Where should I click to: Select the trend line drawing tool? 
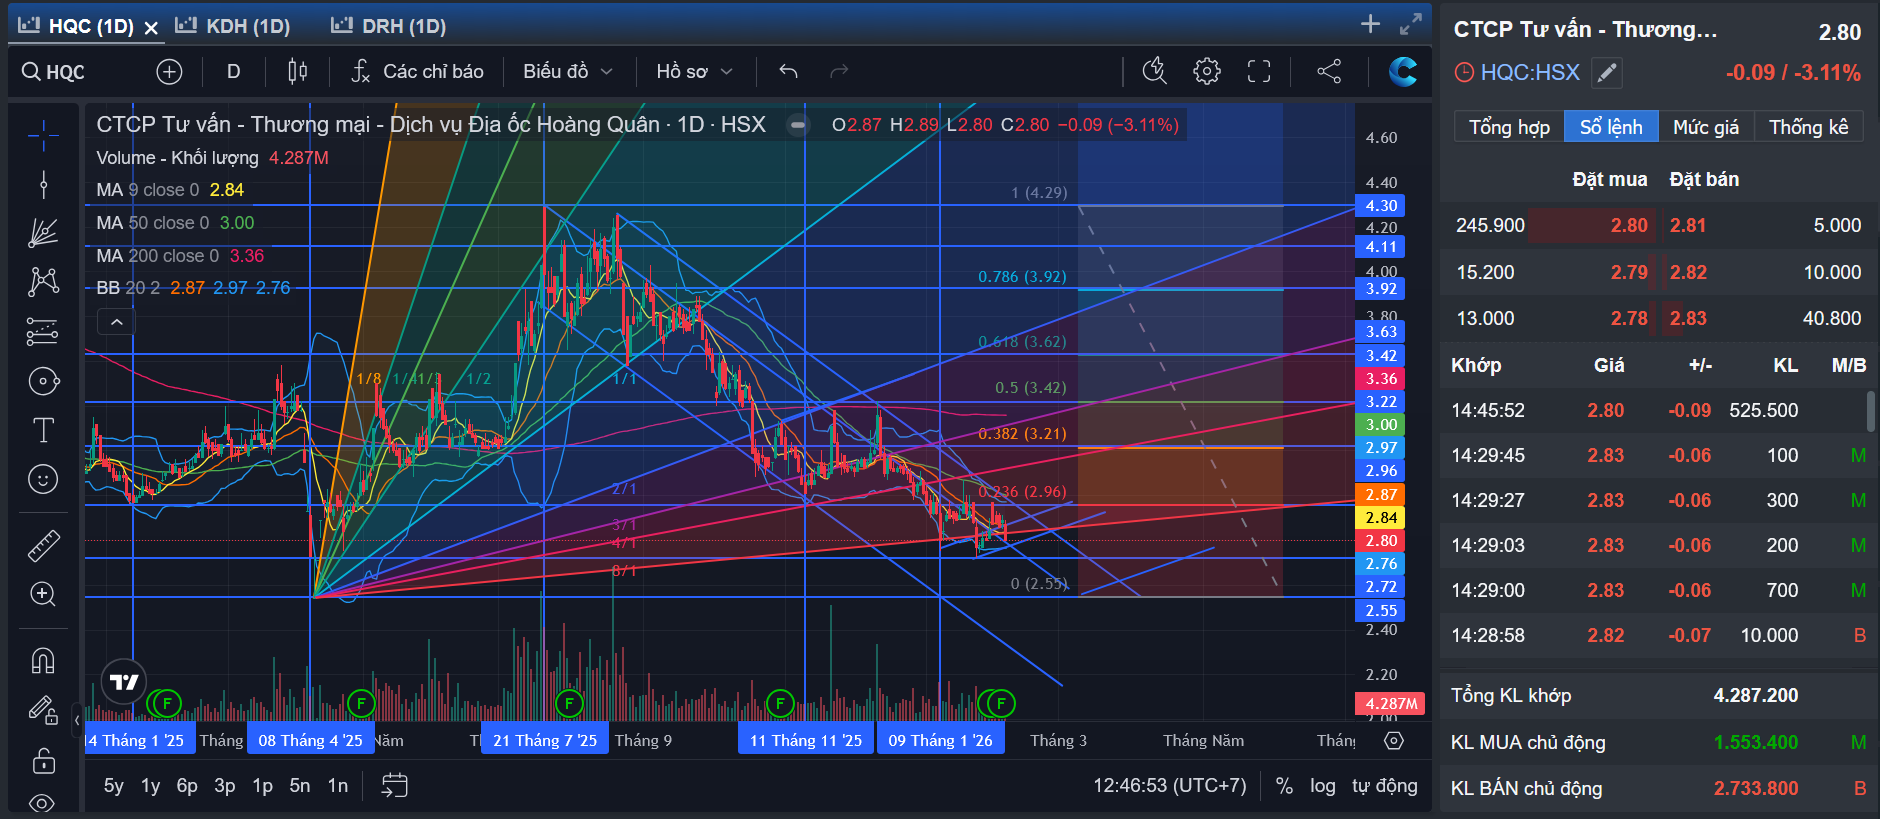[x=43, y=184]
